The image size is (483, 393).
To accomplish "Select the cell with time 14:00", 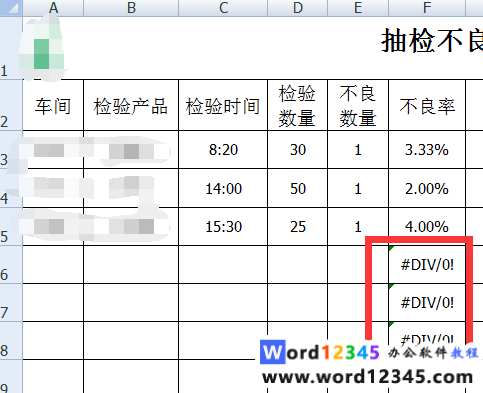I will 223,188.
